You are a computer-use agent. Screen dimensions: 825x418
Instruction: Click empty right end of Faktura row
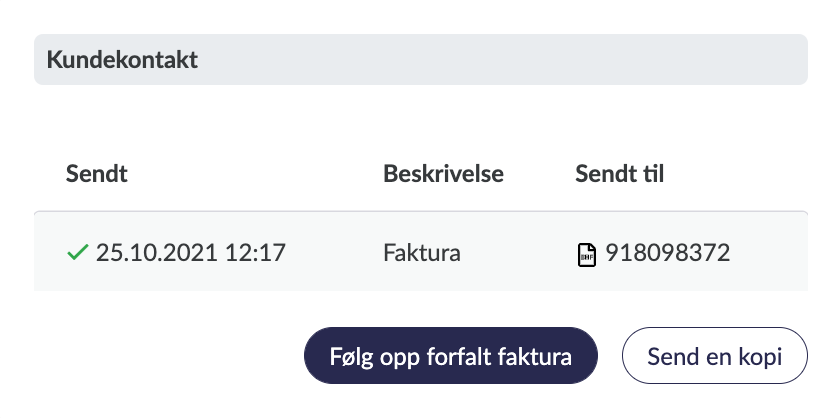(775, 253)
